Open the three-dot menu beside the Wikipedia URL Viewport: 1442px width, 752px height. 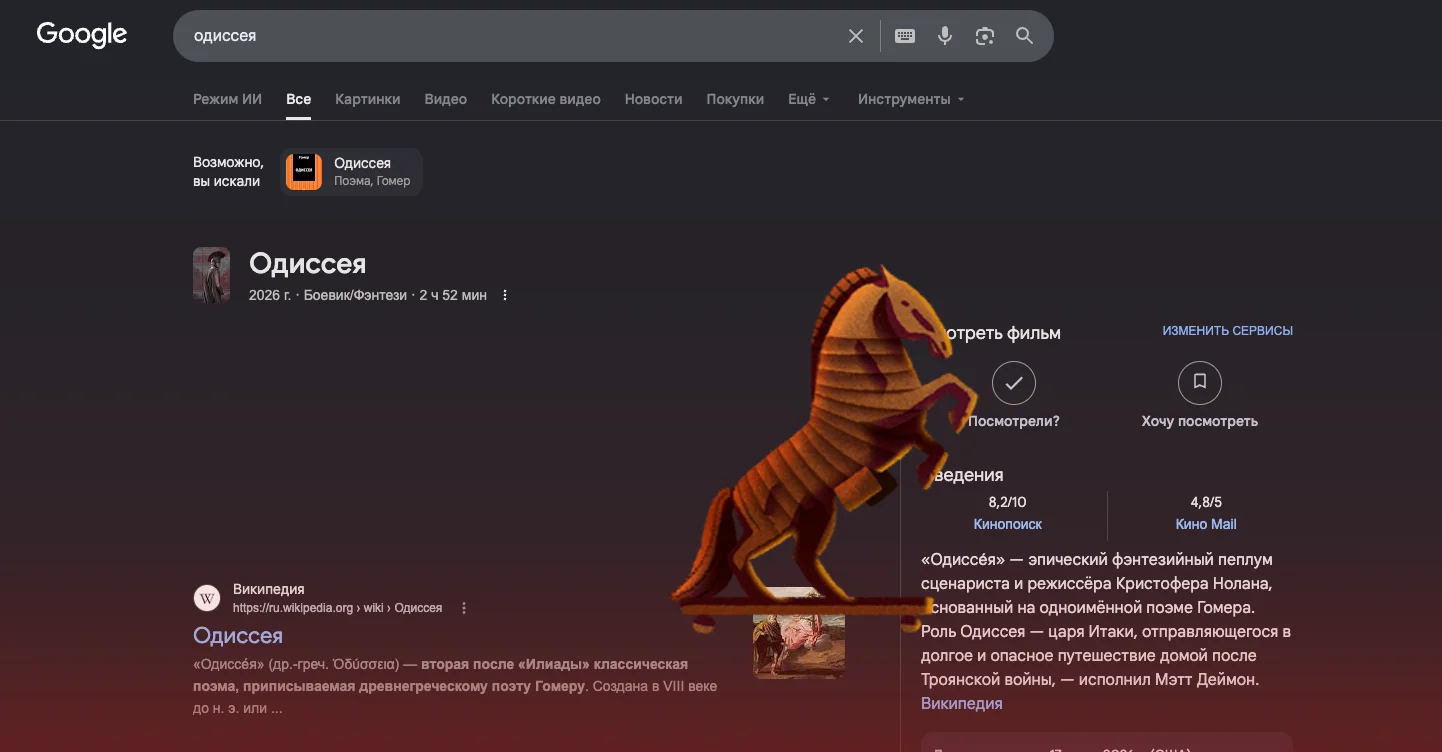point(464,608)
